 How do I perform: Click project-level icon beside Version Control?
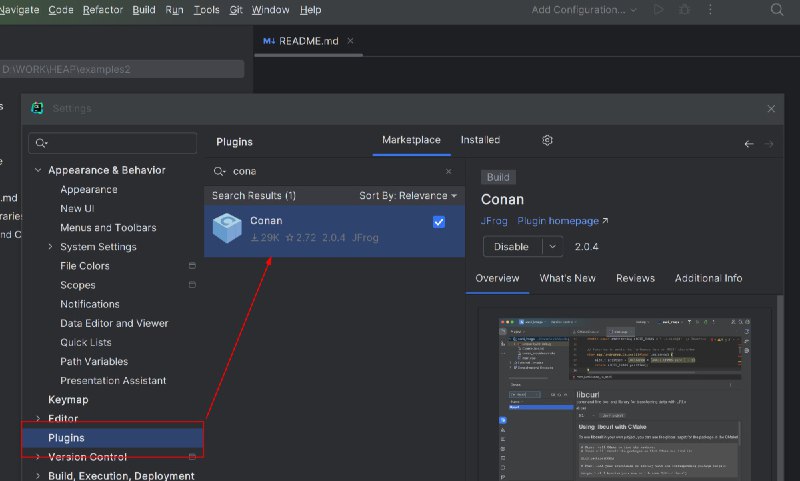pos(192,457)
